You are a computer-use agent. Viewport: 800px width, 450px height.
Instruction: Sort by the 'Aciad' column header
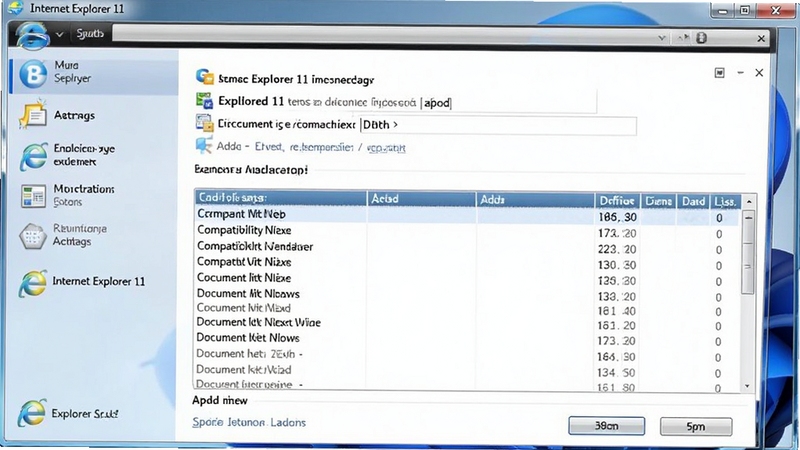point(421,199)
